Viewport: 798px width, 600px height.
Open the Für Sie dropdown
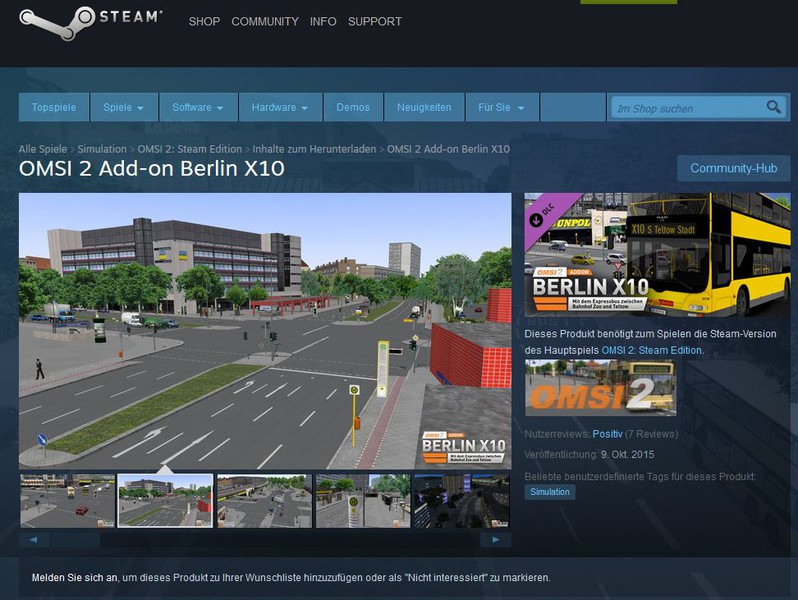[x=501, y=107]
